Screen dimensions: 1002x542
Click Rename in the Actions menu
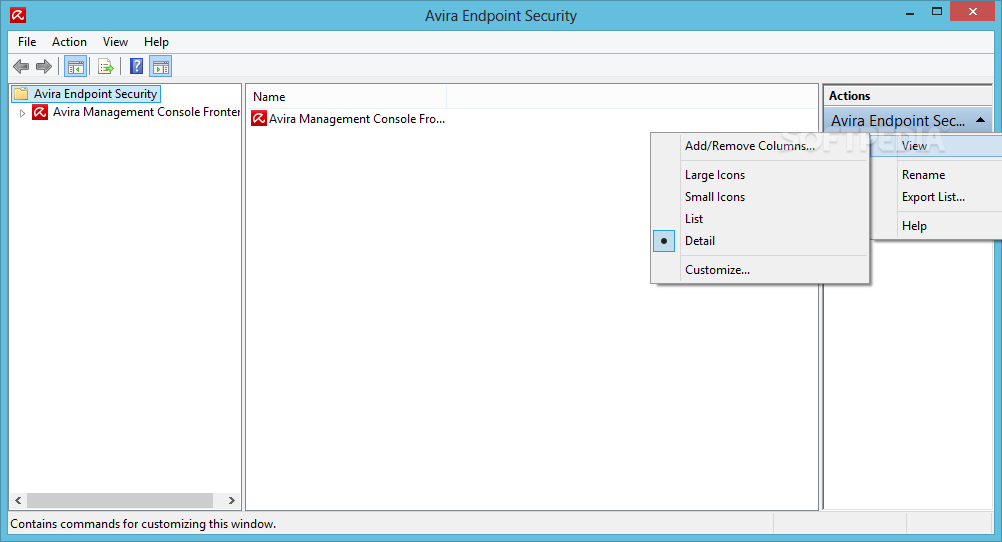click(x=936, y=174)
